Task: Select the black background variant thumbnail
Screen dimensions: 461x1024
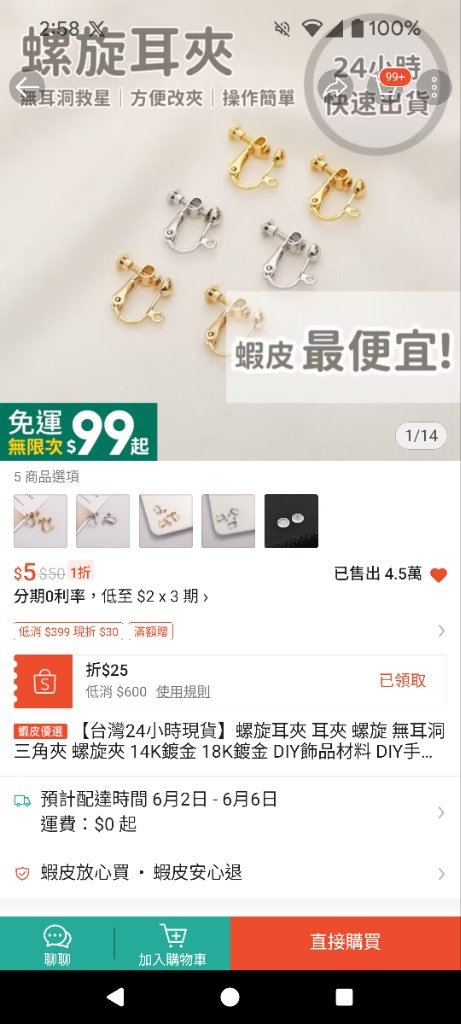Action: pos(291,520)
